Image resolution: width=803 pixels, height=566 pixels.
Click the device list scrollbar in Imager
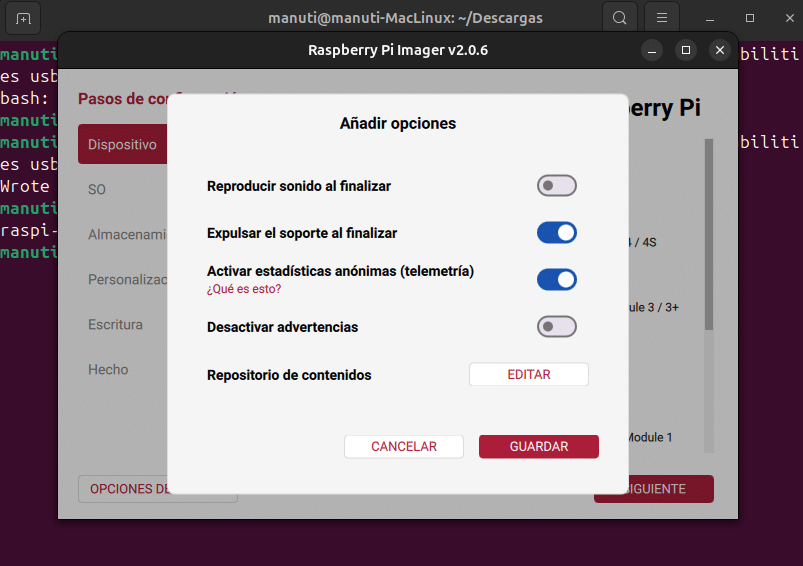click(709, 235)
